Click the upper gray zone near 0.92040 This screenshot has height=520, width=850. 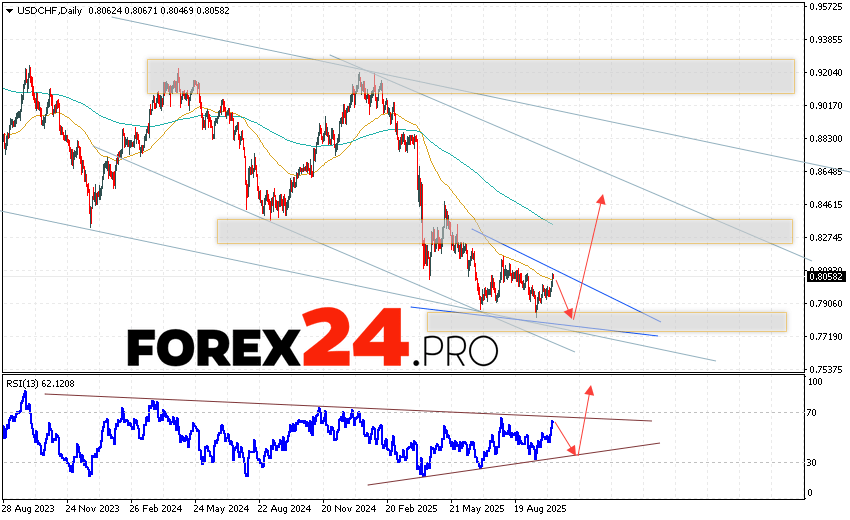[470, 76]
